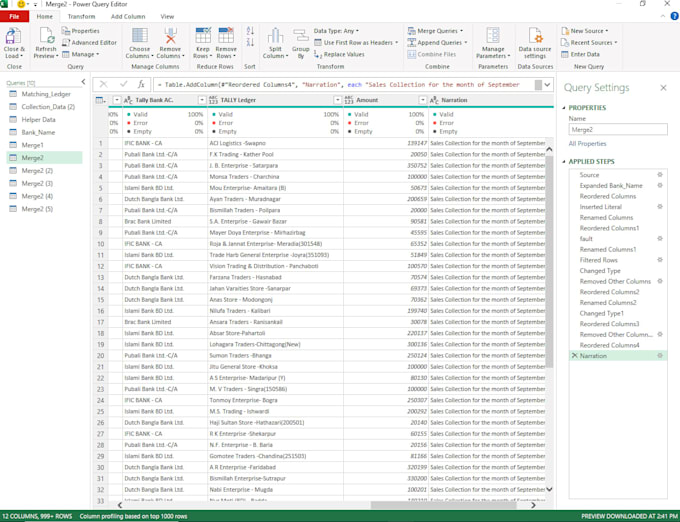Delete the Narration step via X
This screenshot has width=680, height=522.
[575, 356]
